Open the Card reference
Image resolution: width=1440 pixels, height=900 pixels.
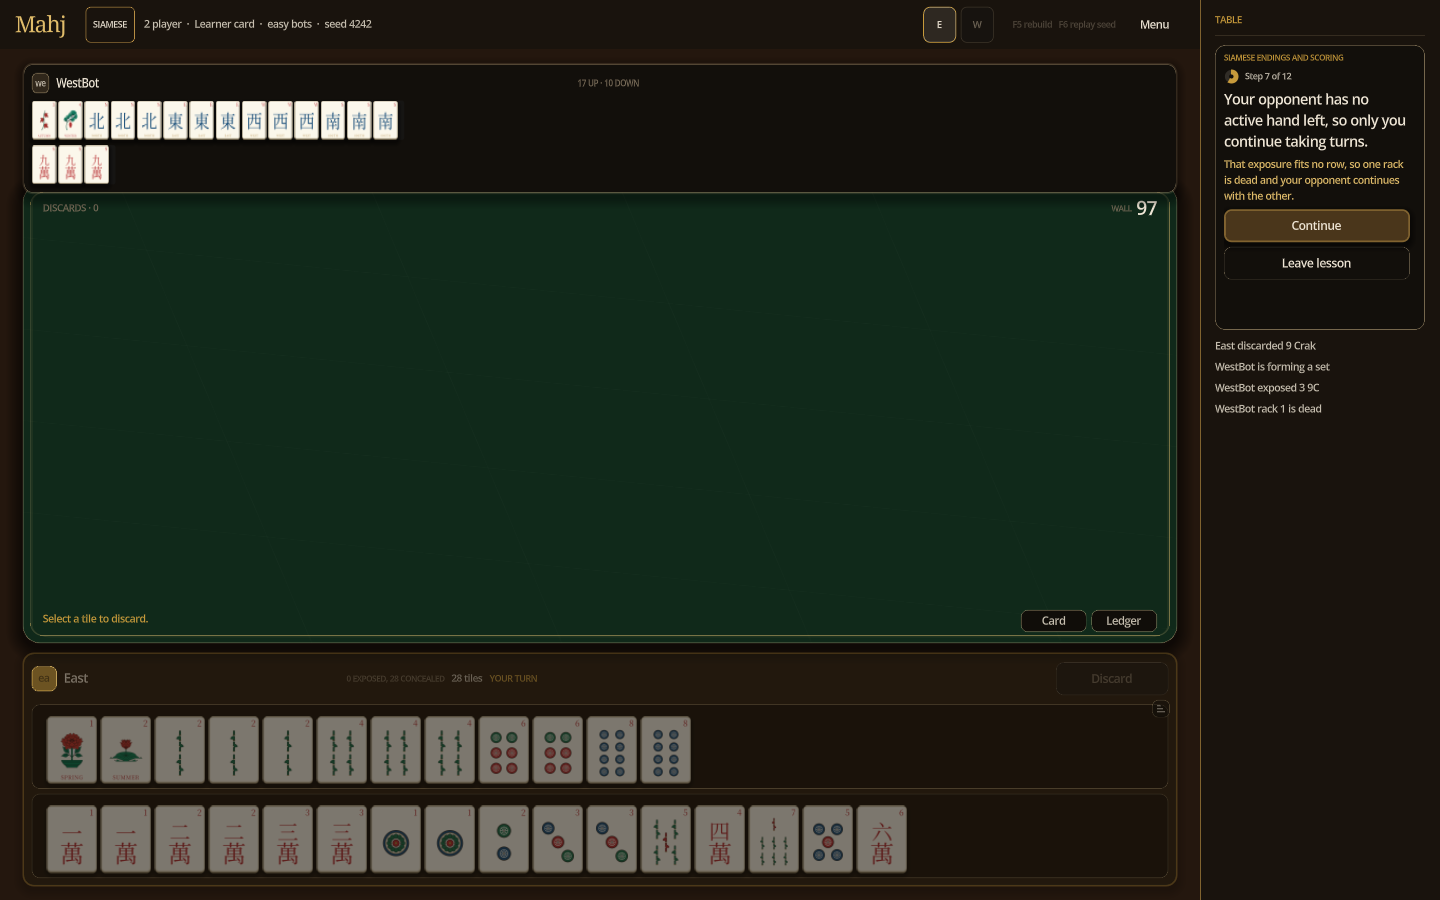pos(1053,621)
